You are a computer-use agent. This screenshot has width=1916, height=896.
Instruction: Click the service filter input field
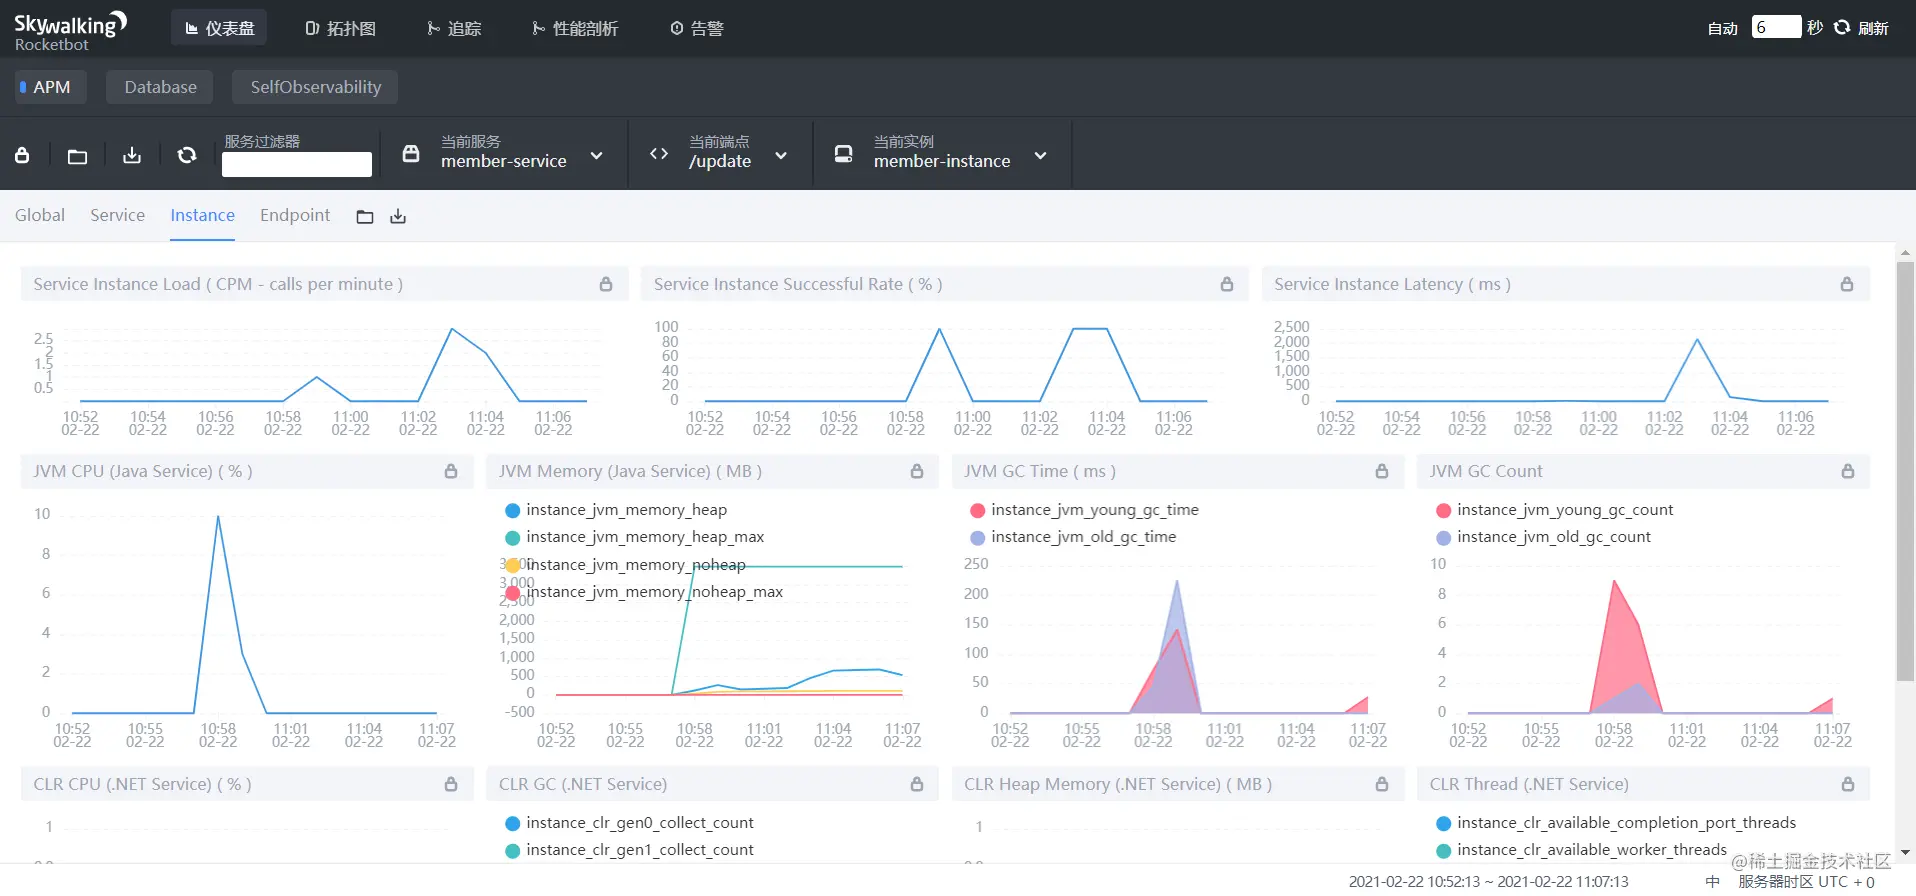tap(297, 165)
